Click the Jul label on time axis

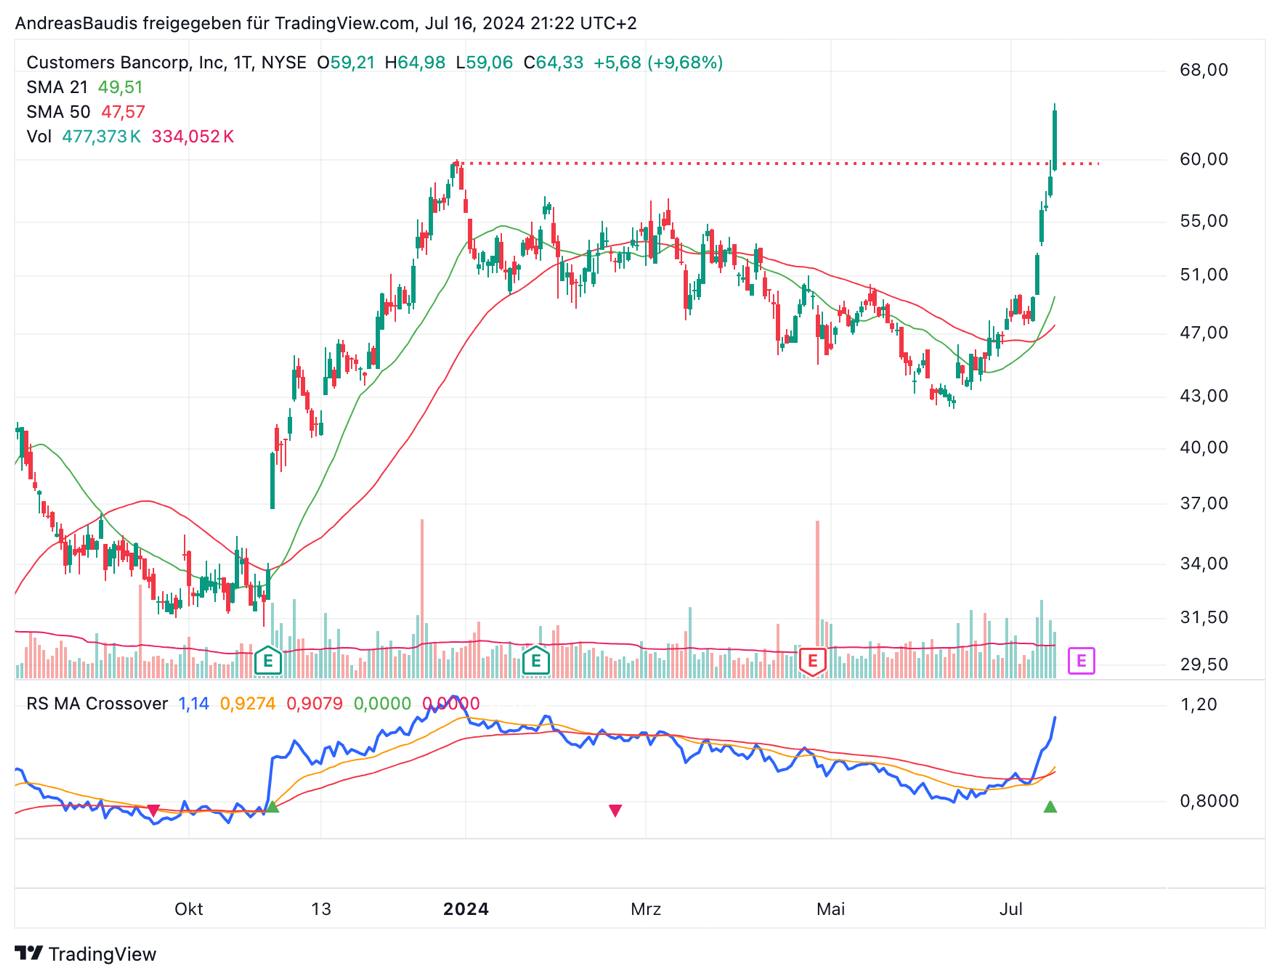tap(1011, 909)
